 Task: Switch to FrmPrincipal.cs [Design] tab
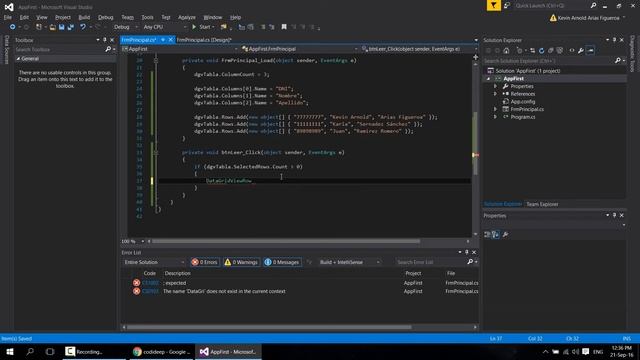[204, 40]
